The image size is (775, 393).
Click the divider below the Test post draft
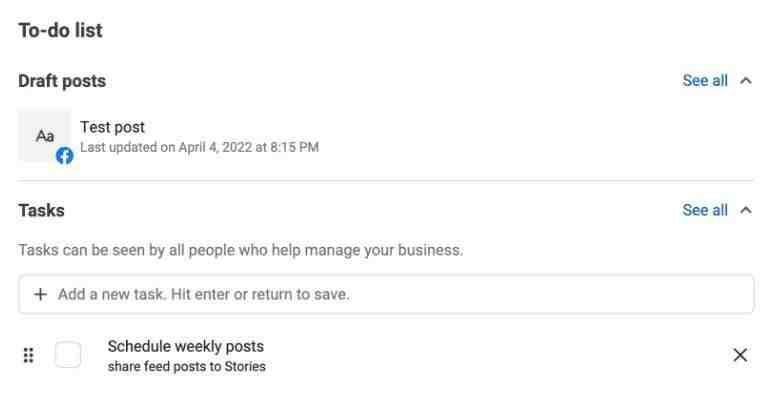[x=386, y=181]
